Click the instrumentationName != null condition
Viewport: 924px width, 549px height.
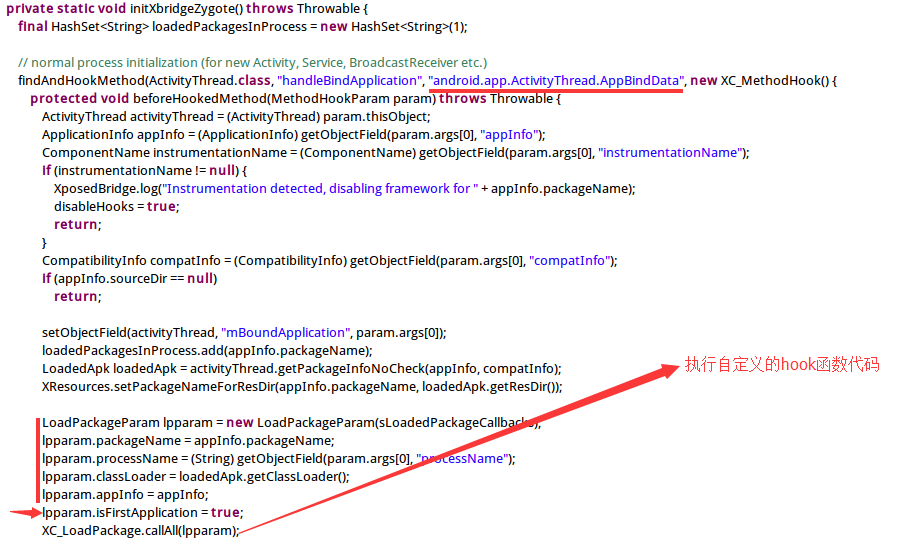click(147, 171)
